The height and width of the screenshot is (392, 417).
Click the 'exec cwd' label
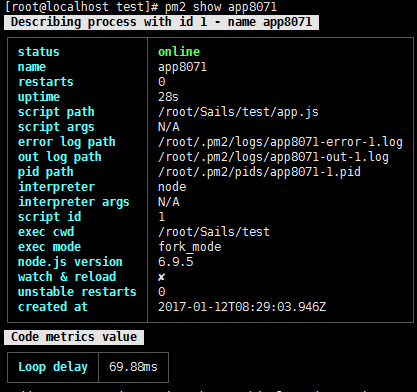[46, 232]
